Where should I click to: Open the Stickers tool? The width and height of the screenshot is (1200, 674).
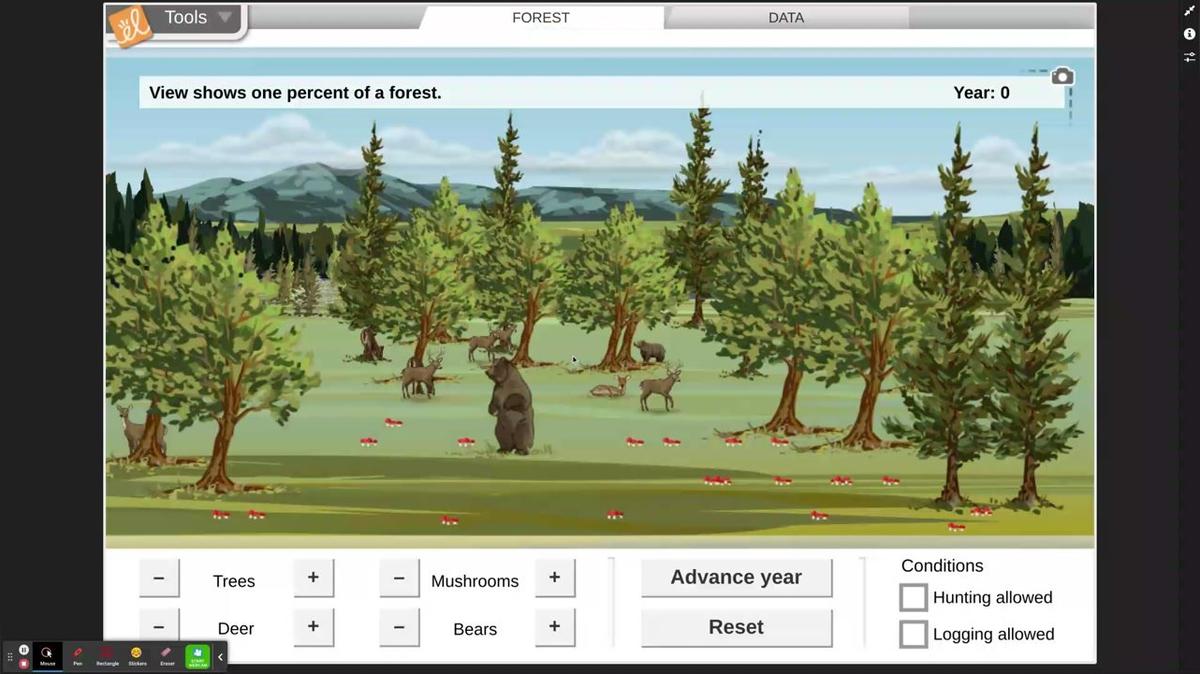(x=137, y=655)
